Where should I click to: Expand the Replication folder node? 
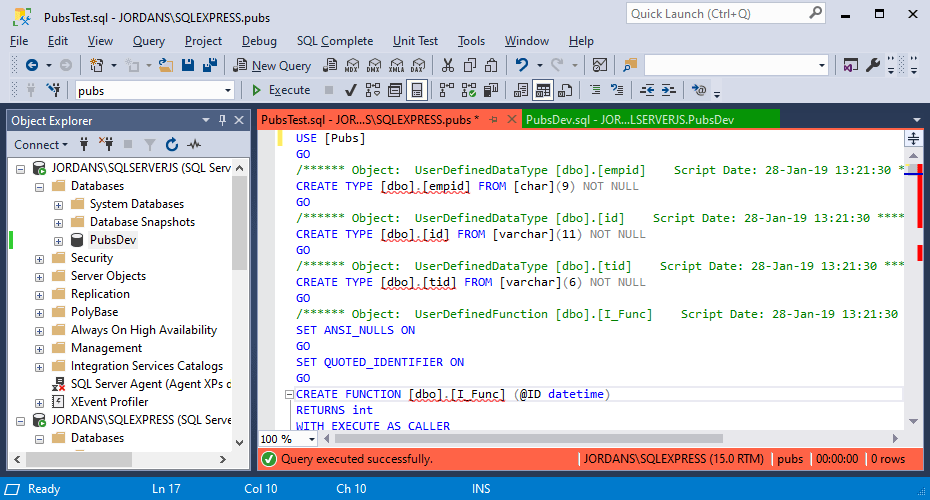(39, 295)
